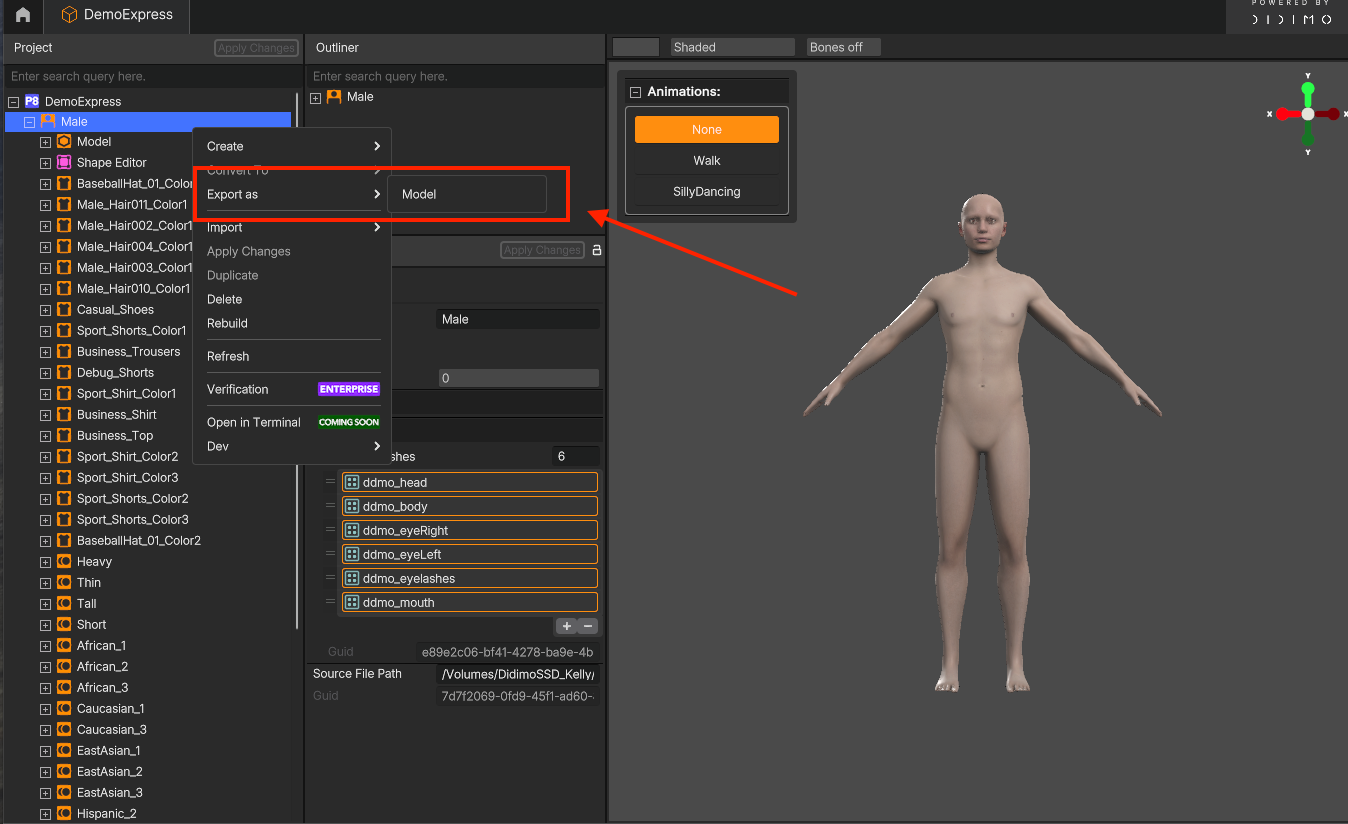
Task: Click the drag handle beside ddmo_head
Action: coord(330,482)
